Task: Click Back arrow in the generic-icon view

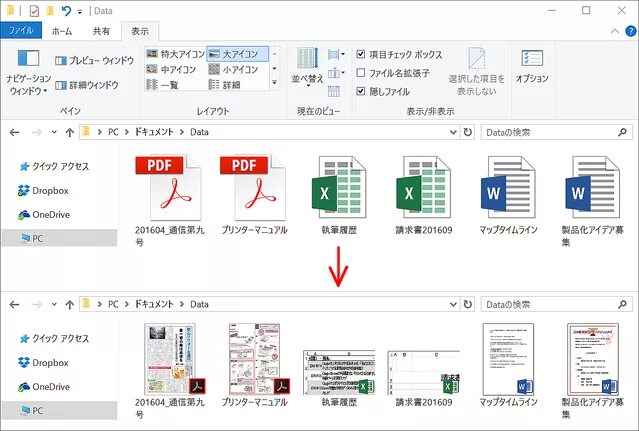Action: (x=14, y=132)
